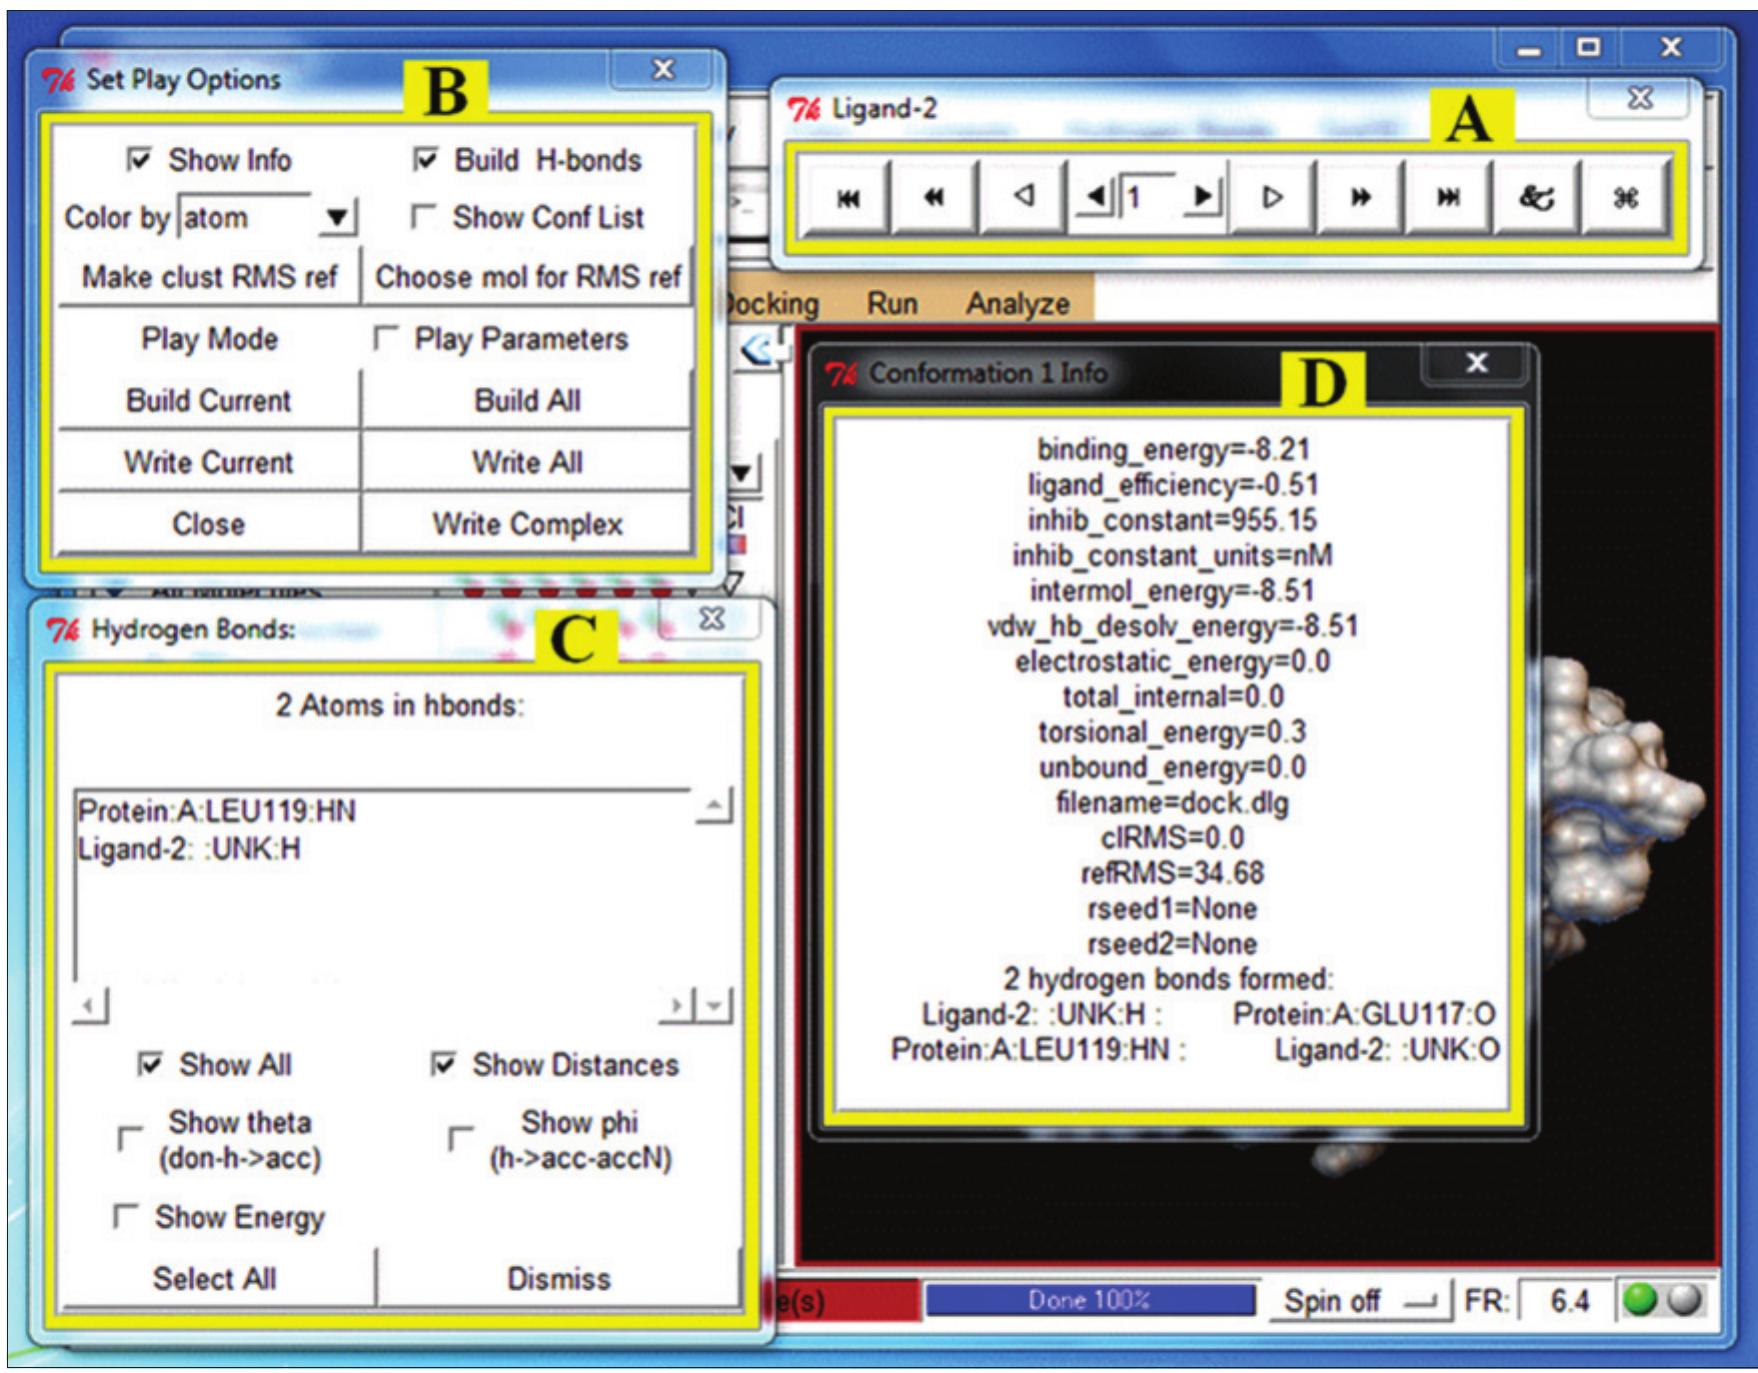Open play options with ampersand icon
The image size is (1758, 1373).
[1535, 198]
